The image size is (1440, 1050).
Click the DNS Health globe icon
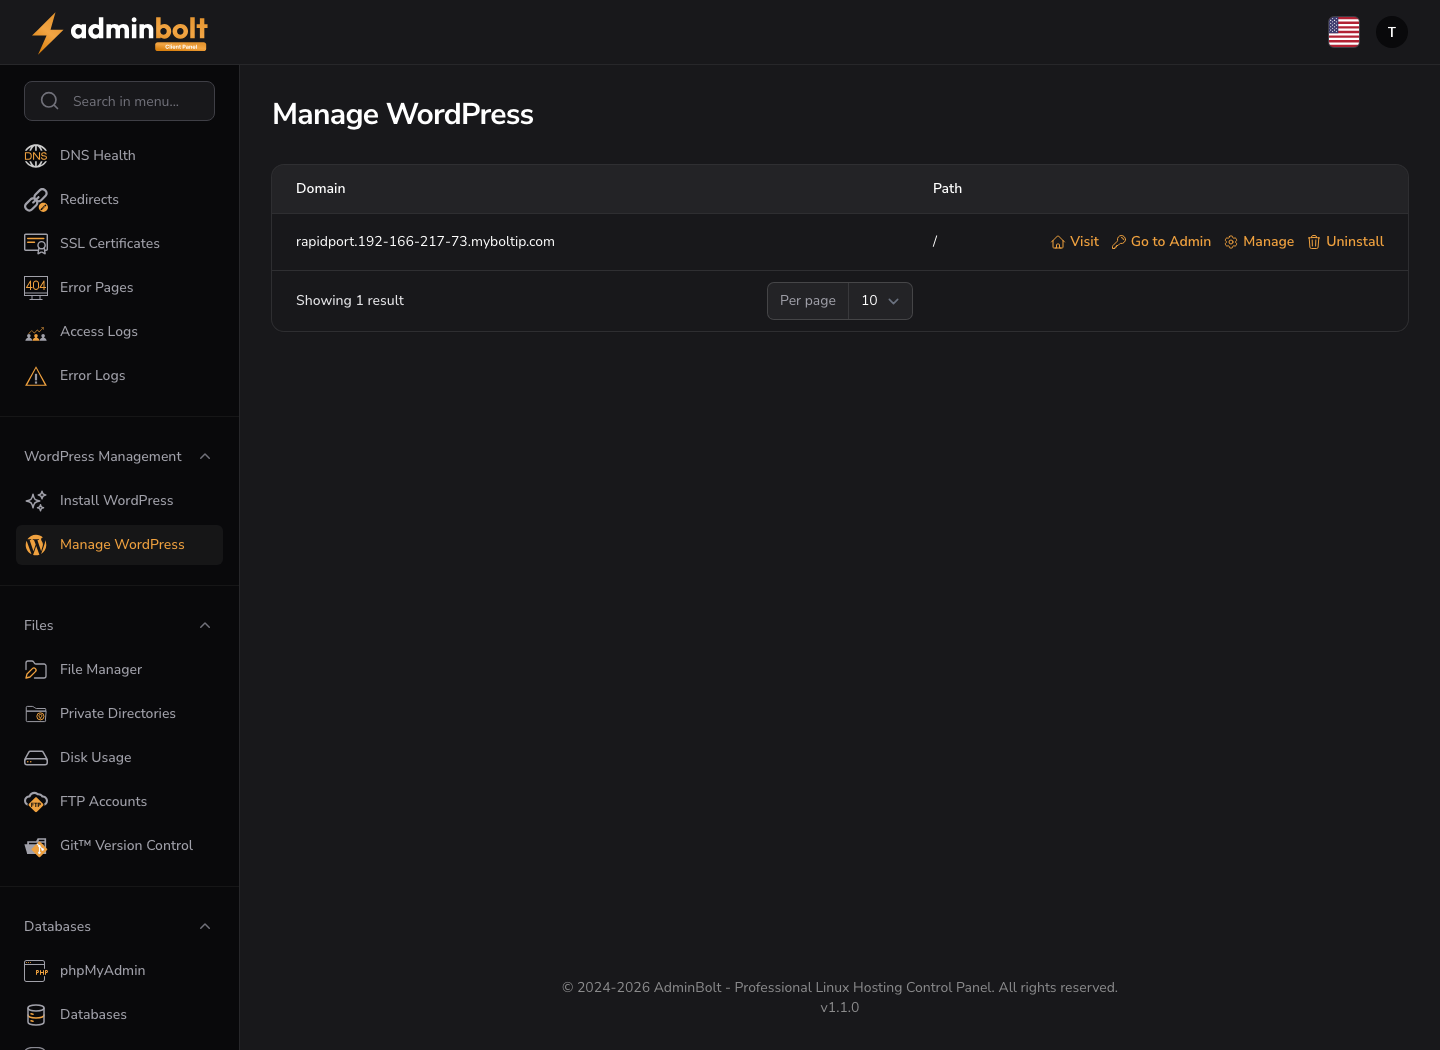[36, 155]
